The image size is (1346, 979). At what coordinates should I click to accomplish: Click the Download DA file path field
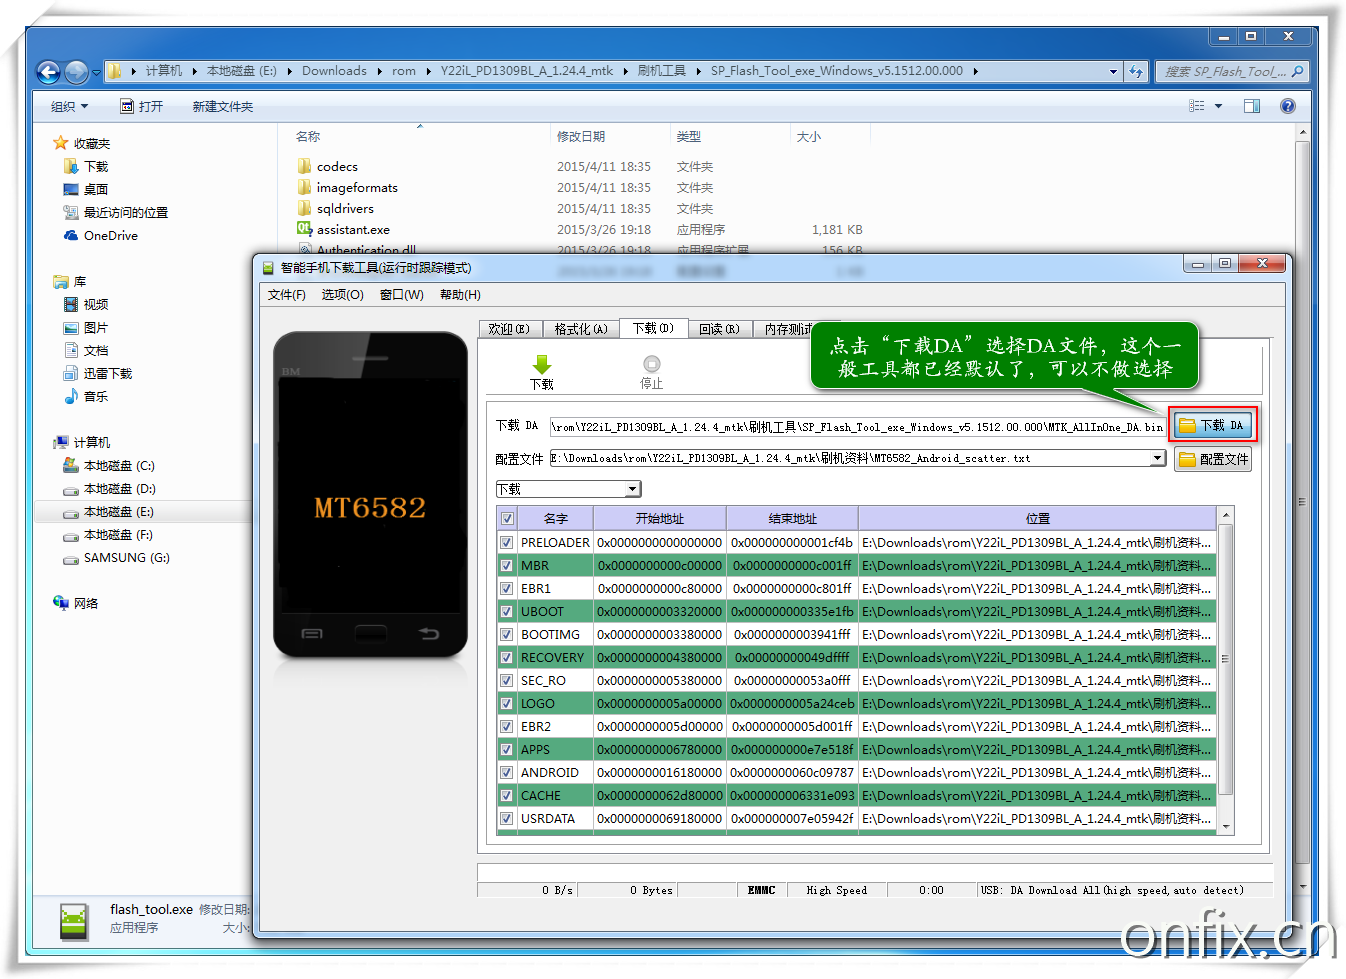[856, 427]
